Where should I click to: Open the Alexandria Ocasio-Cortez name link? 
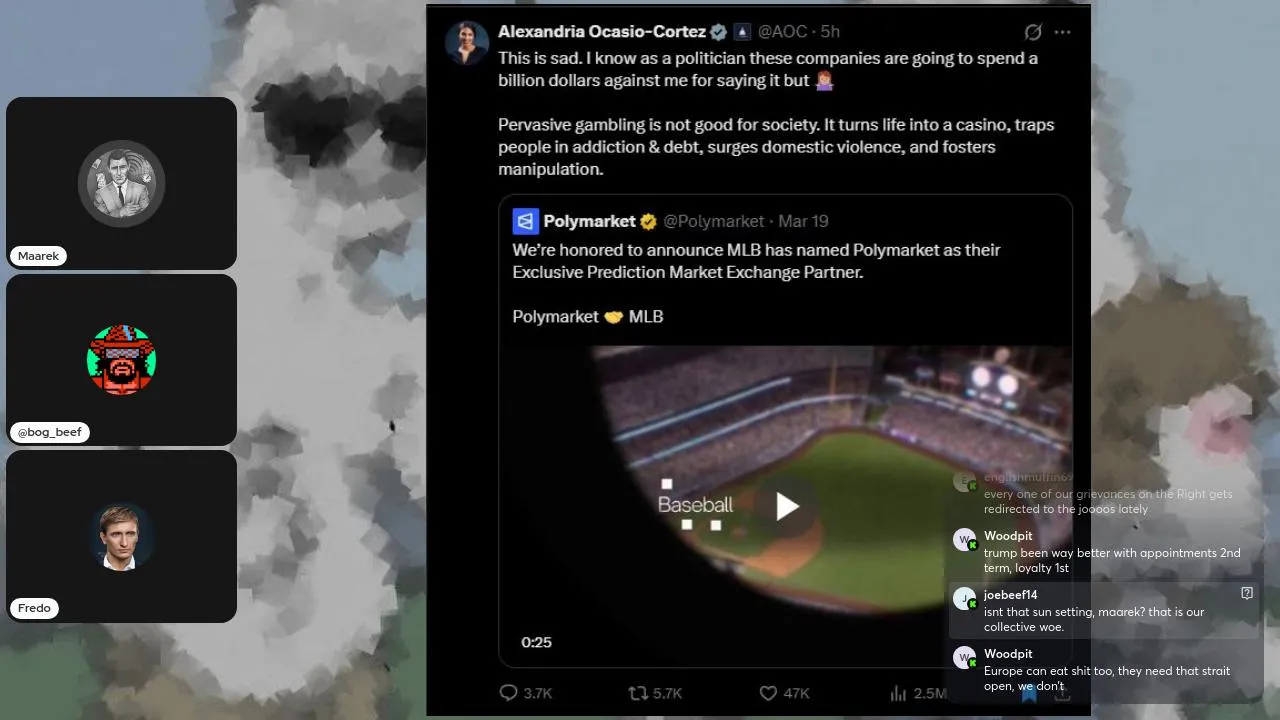[602, 32]
